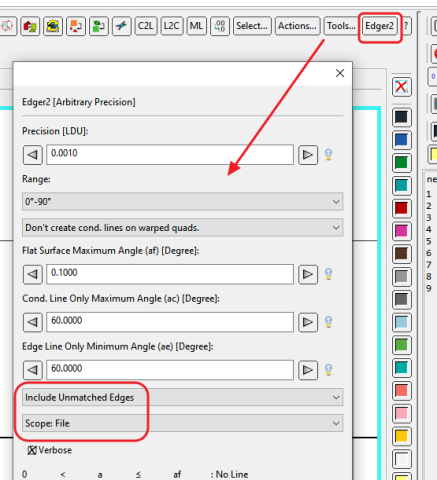Toggle the Verbose checkbox
This screenshot has height=480, width=437.
pyautogui.click(x=32, y=450)
